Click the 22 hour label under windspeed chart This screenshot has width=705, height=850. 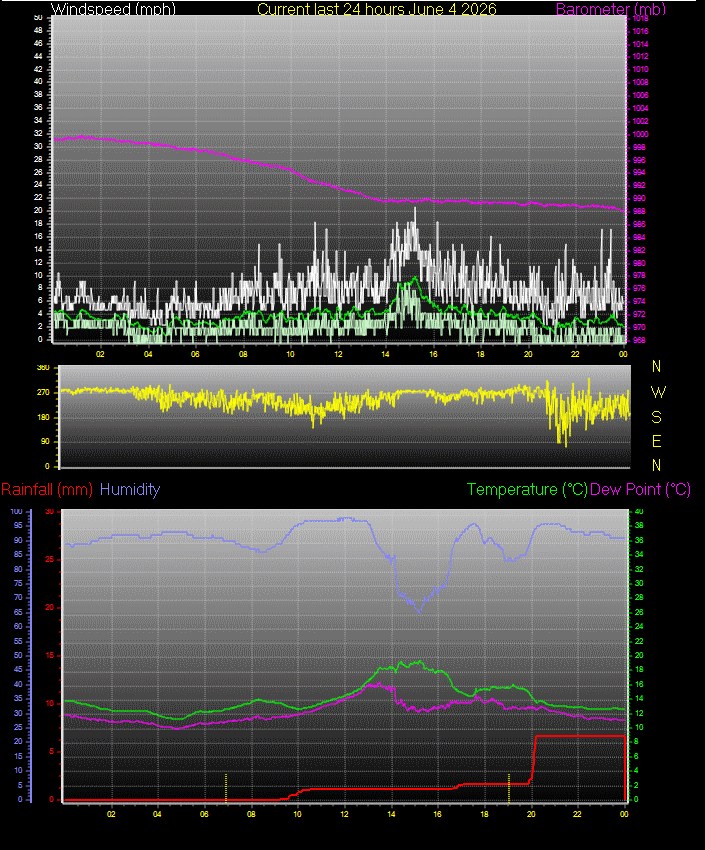pos(575,354)
